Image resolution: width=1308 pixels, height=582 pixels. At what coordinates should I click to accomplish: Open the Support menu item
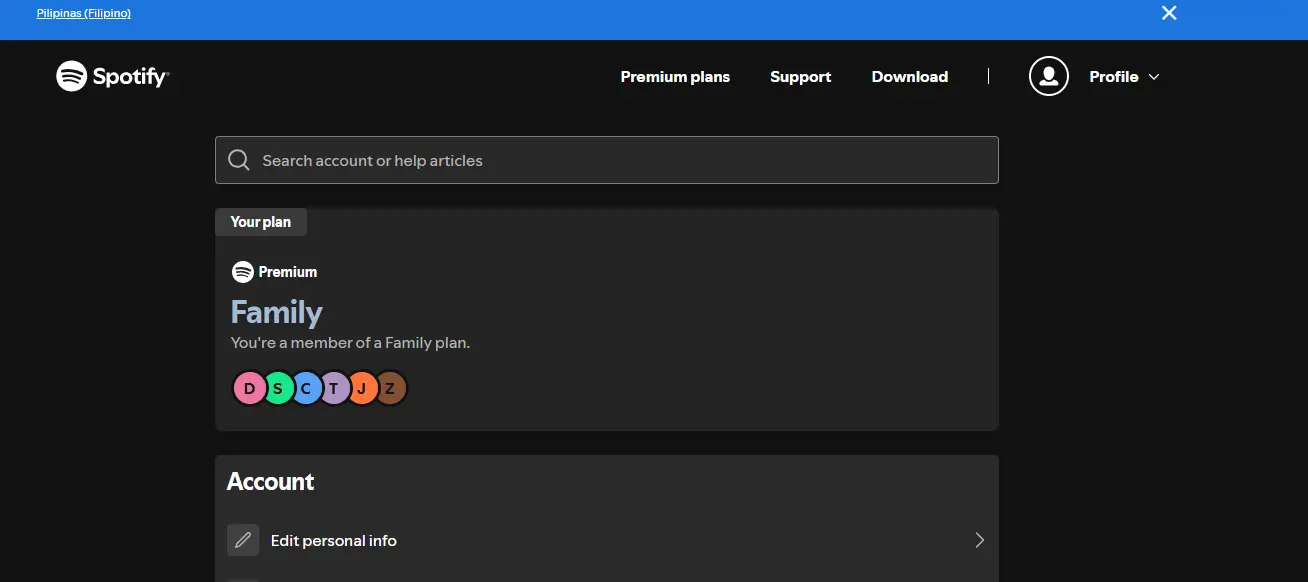coord(800,77)
